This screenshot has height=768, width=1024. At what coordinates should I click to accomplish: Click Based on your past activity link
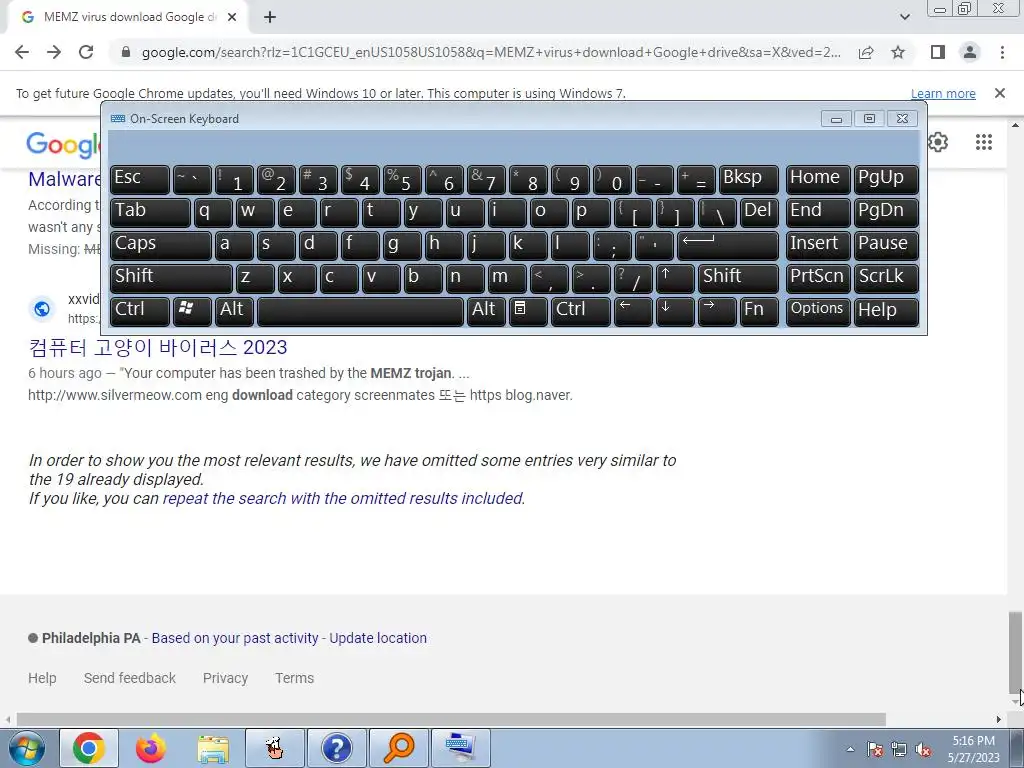(235, 638)
